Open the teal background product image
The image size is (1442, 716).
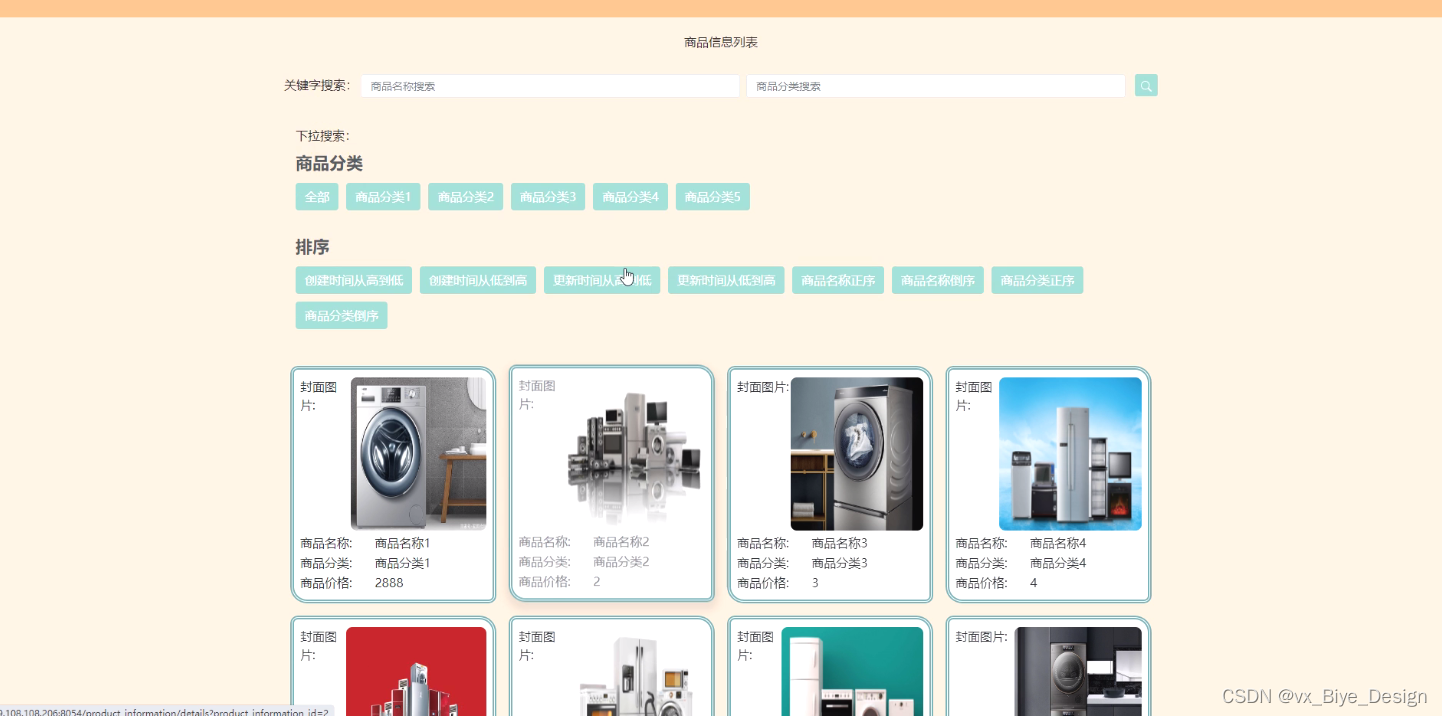click(852, 671)
